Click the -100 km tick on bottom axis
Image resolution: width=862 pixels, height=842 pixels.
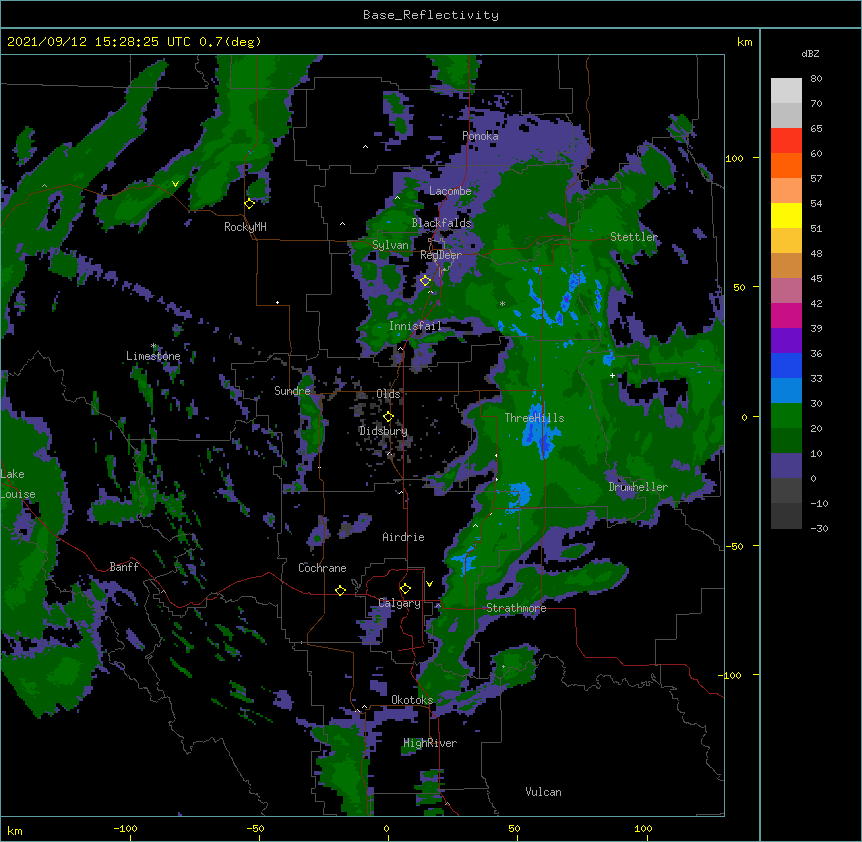125,828
